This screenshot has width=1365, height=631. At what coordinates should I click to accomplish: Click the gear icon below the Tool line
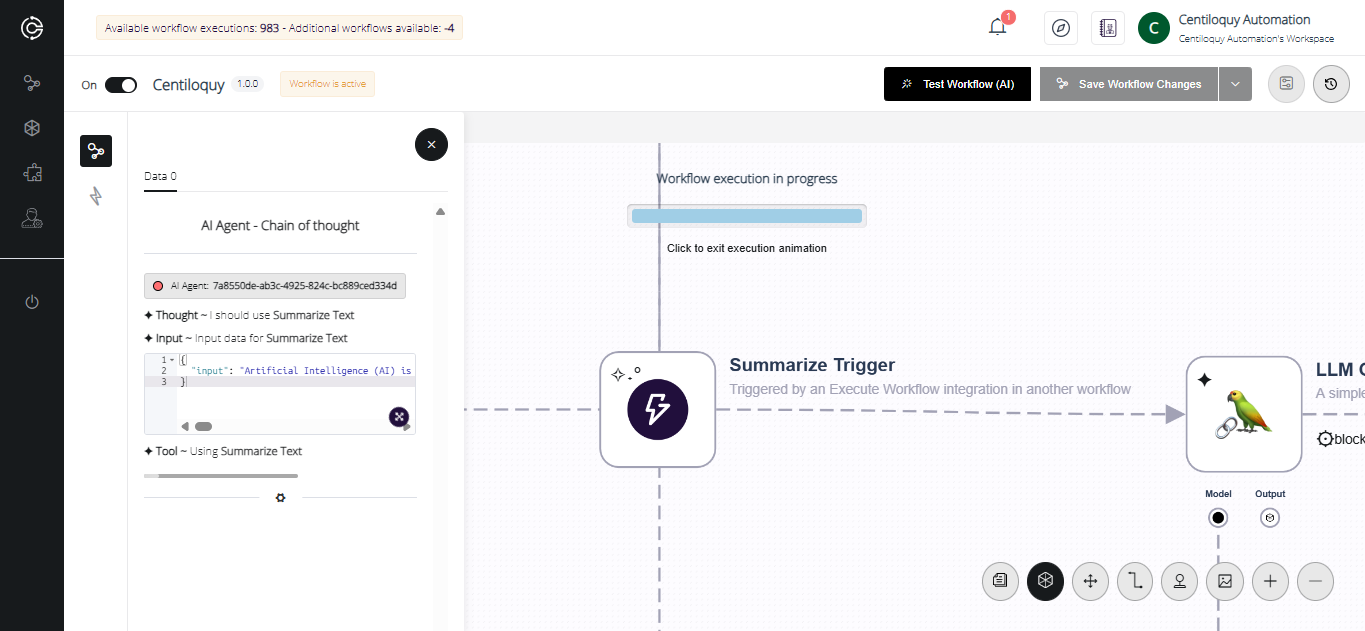click(x=280, y=497)
